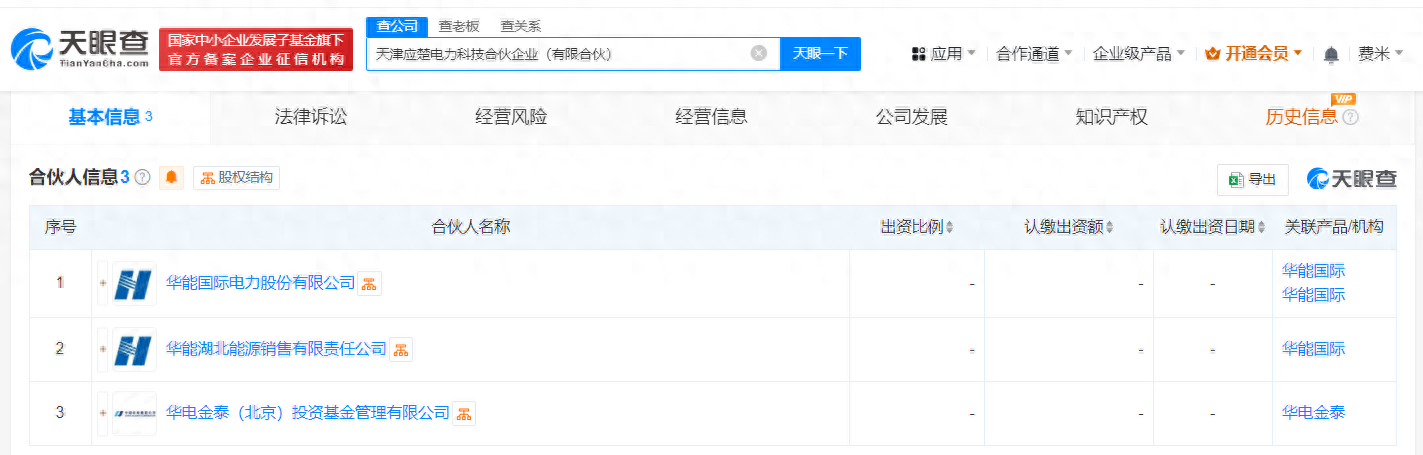The image size is (1423, 455).
Task: Open the 公司发展 tab
Action: click(x=911, y=117)
